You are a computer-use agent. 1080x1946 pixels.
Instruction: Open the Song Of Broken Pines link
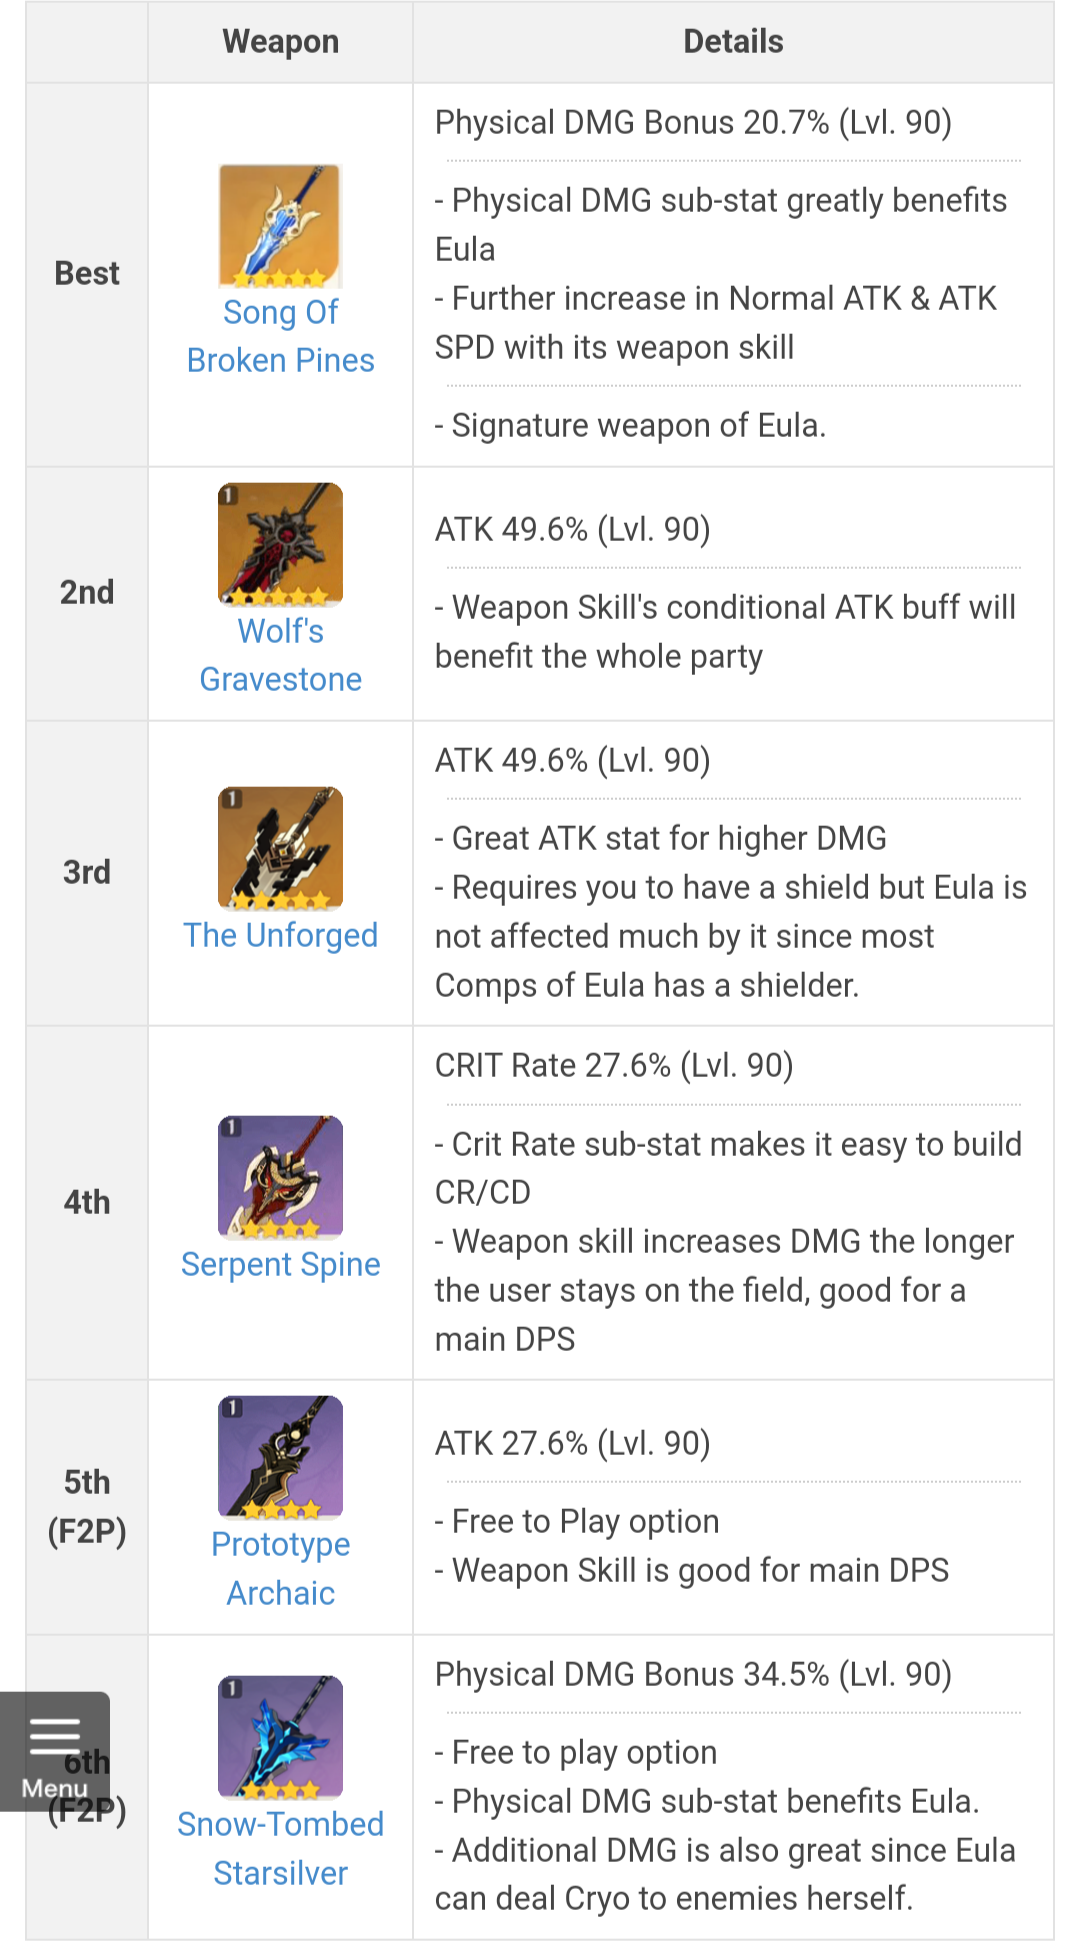pyautogui.click(x=280, y=336)
